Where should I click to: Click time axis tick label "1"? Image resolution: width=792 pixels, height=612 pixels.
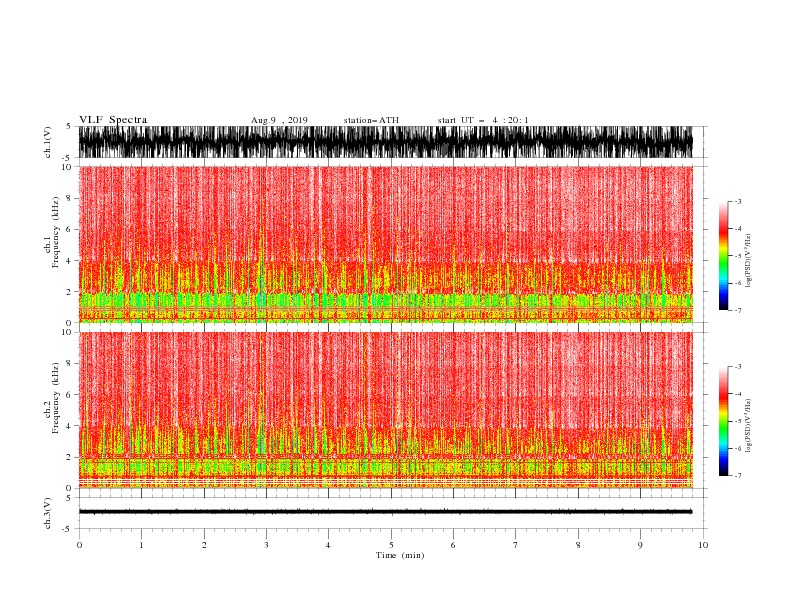(x=141, y=545)
